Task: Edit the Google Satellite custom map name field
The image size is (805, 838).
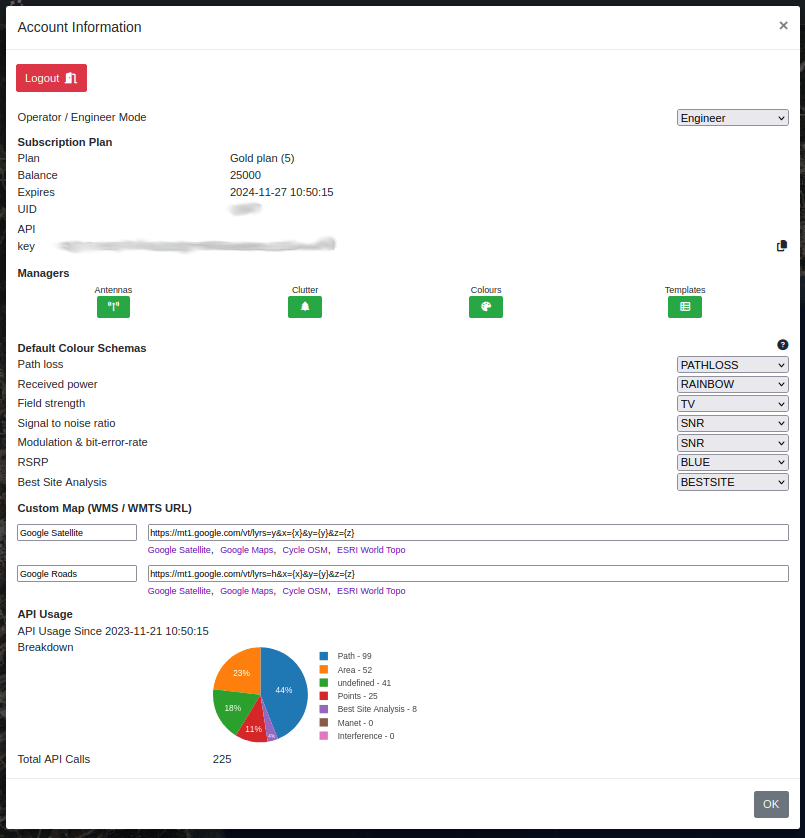Action: pyautogui.click(x=76, y=532)
